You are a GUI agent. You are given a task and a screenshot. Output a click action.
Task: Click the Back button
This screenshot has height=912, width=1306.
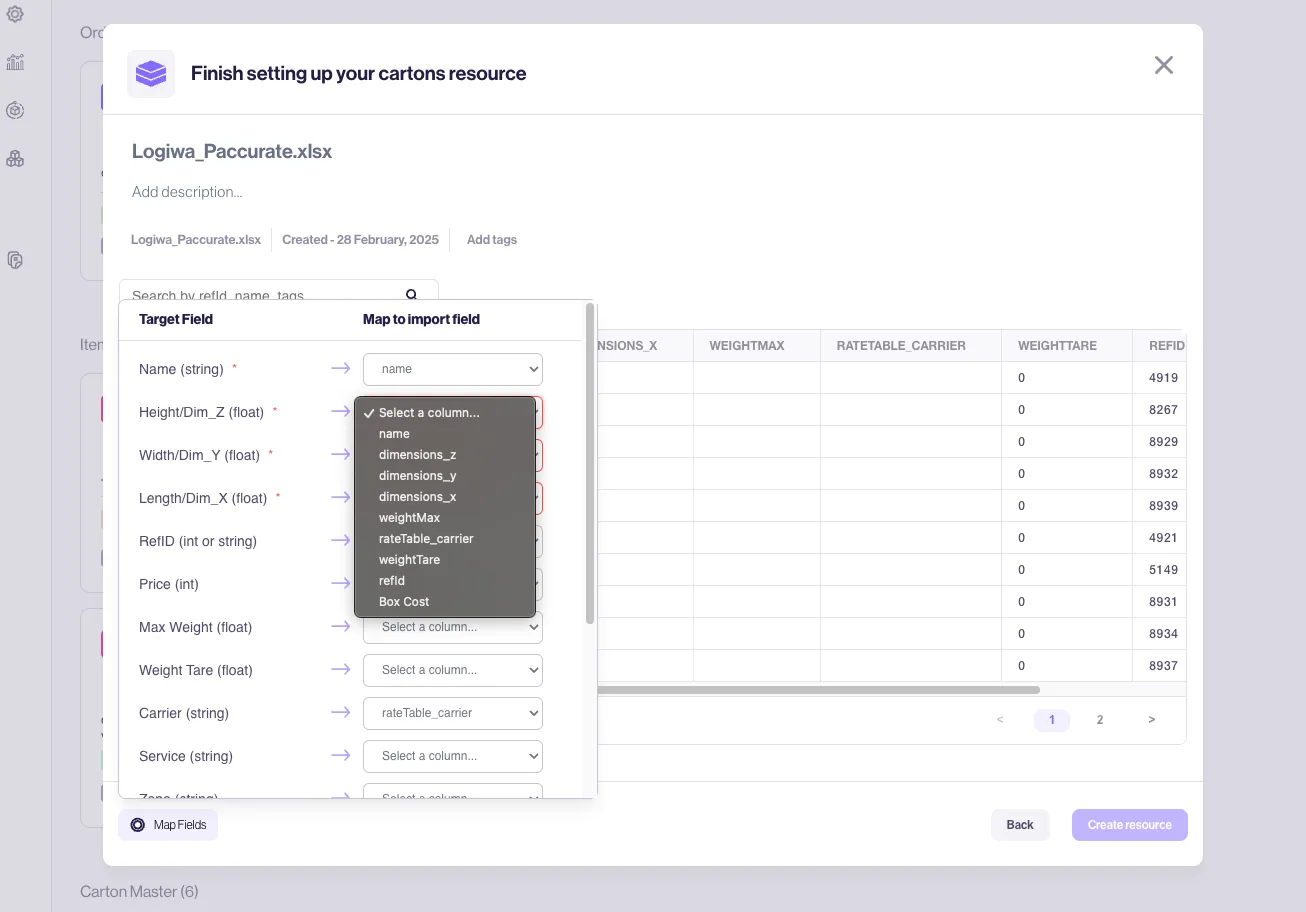click(x=1020, y=825)
